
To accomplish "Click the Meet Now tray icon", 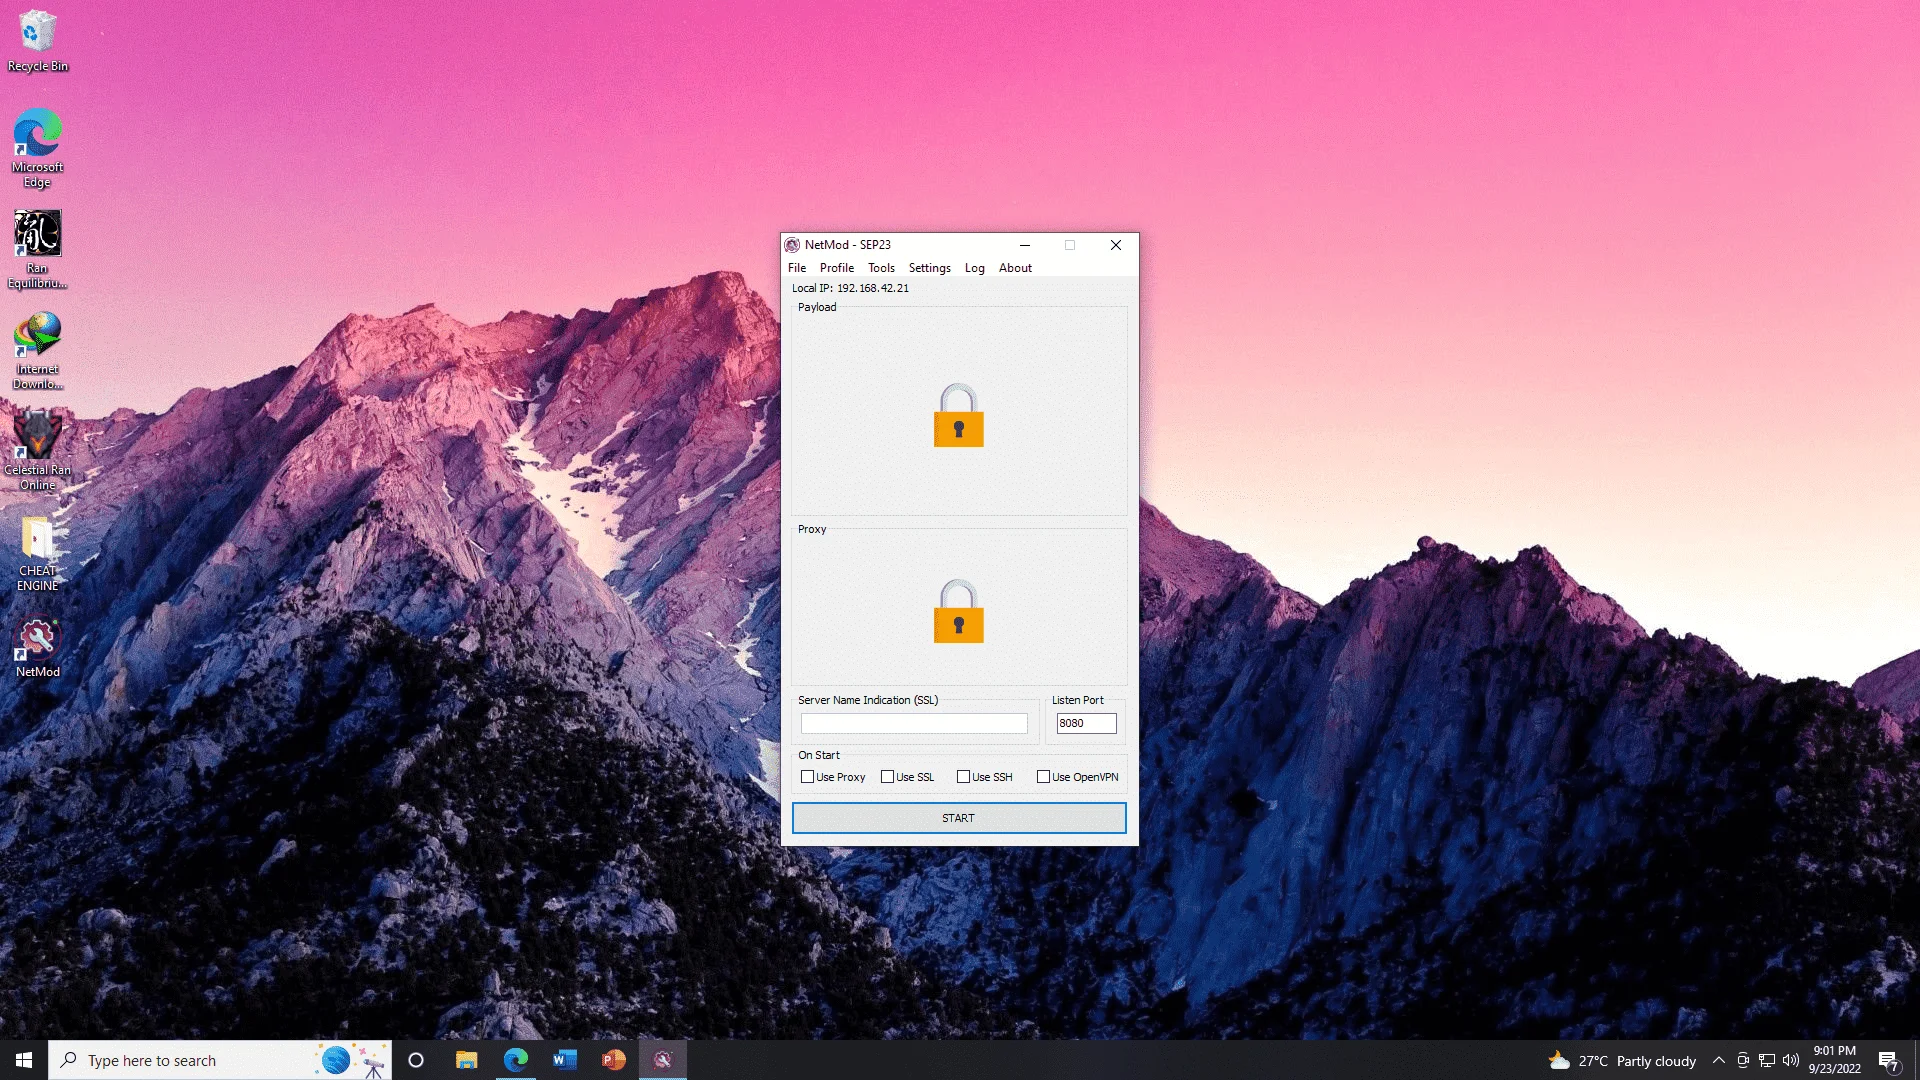I will pyautogui.click(x=1743, y=1060).
